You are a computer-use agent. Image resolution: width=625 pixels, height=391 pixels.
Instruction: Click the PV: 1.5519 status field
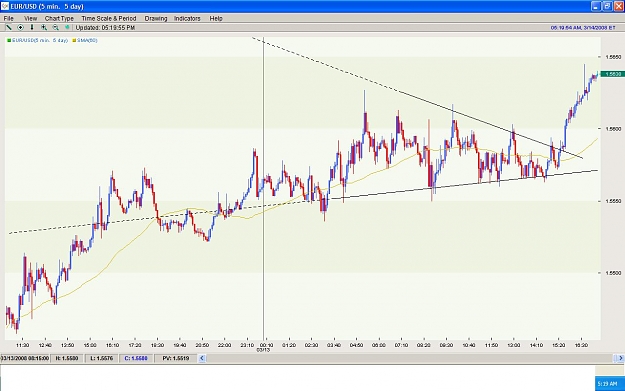175,358
